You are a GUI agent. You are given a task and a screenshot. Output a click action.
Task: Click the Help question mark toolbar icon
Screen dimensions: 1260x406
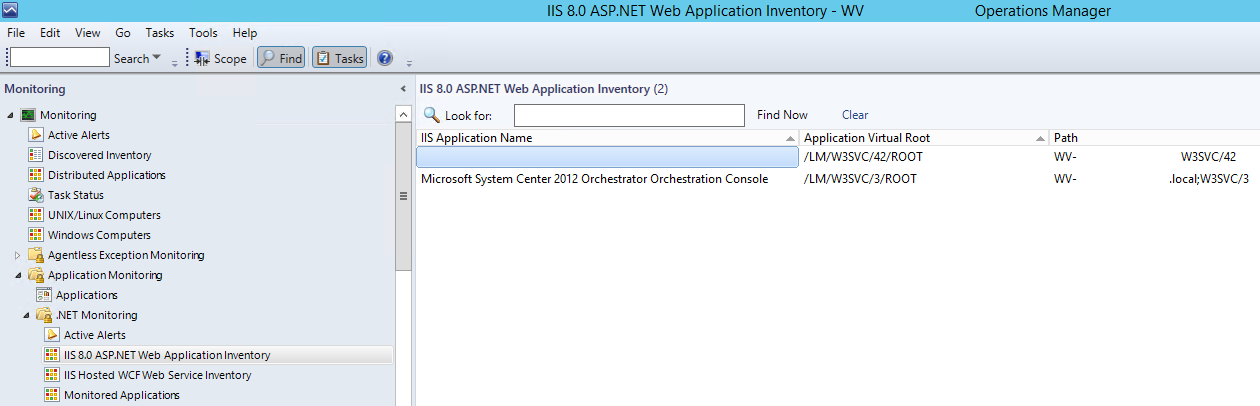[x=385, y=59]
